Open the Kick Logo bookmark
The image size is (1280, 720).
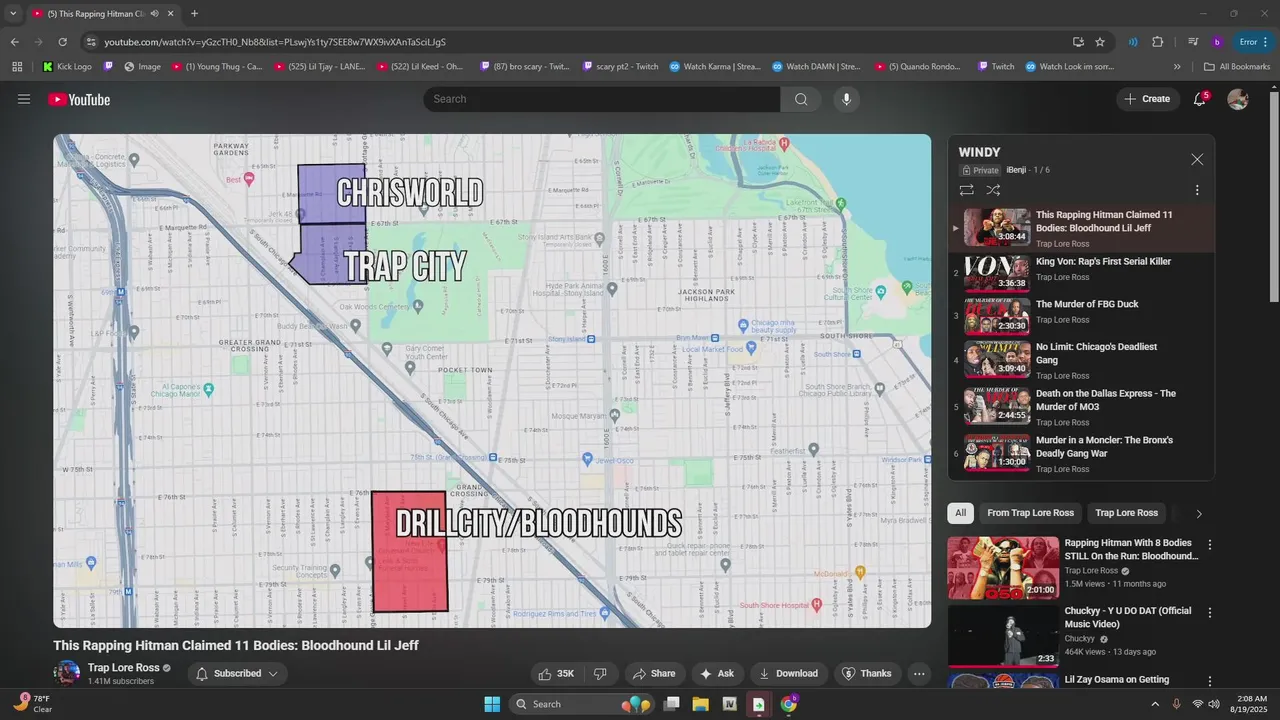[67, 67]
